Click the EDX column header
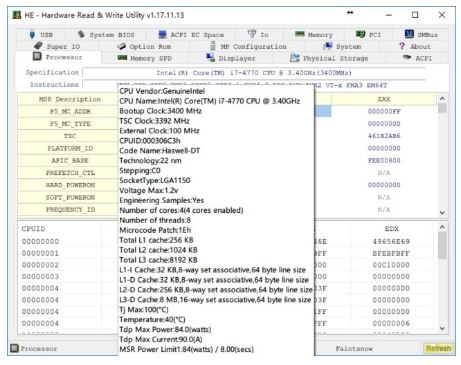The width and height of the screenshot is (461, 365). pyautogui.click(x=391, y=229)
